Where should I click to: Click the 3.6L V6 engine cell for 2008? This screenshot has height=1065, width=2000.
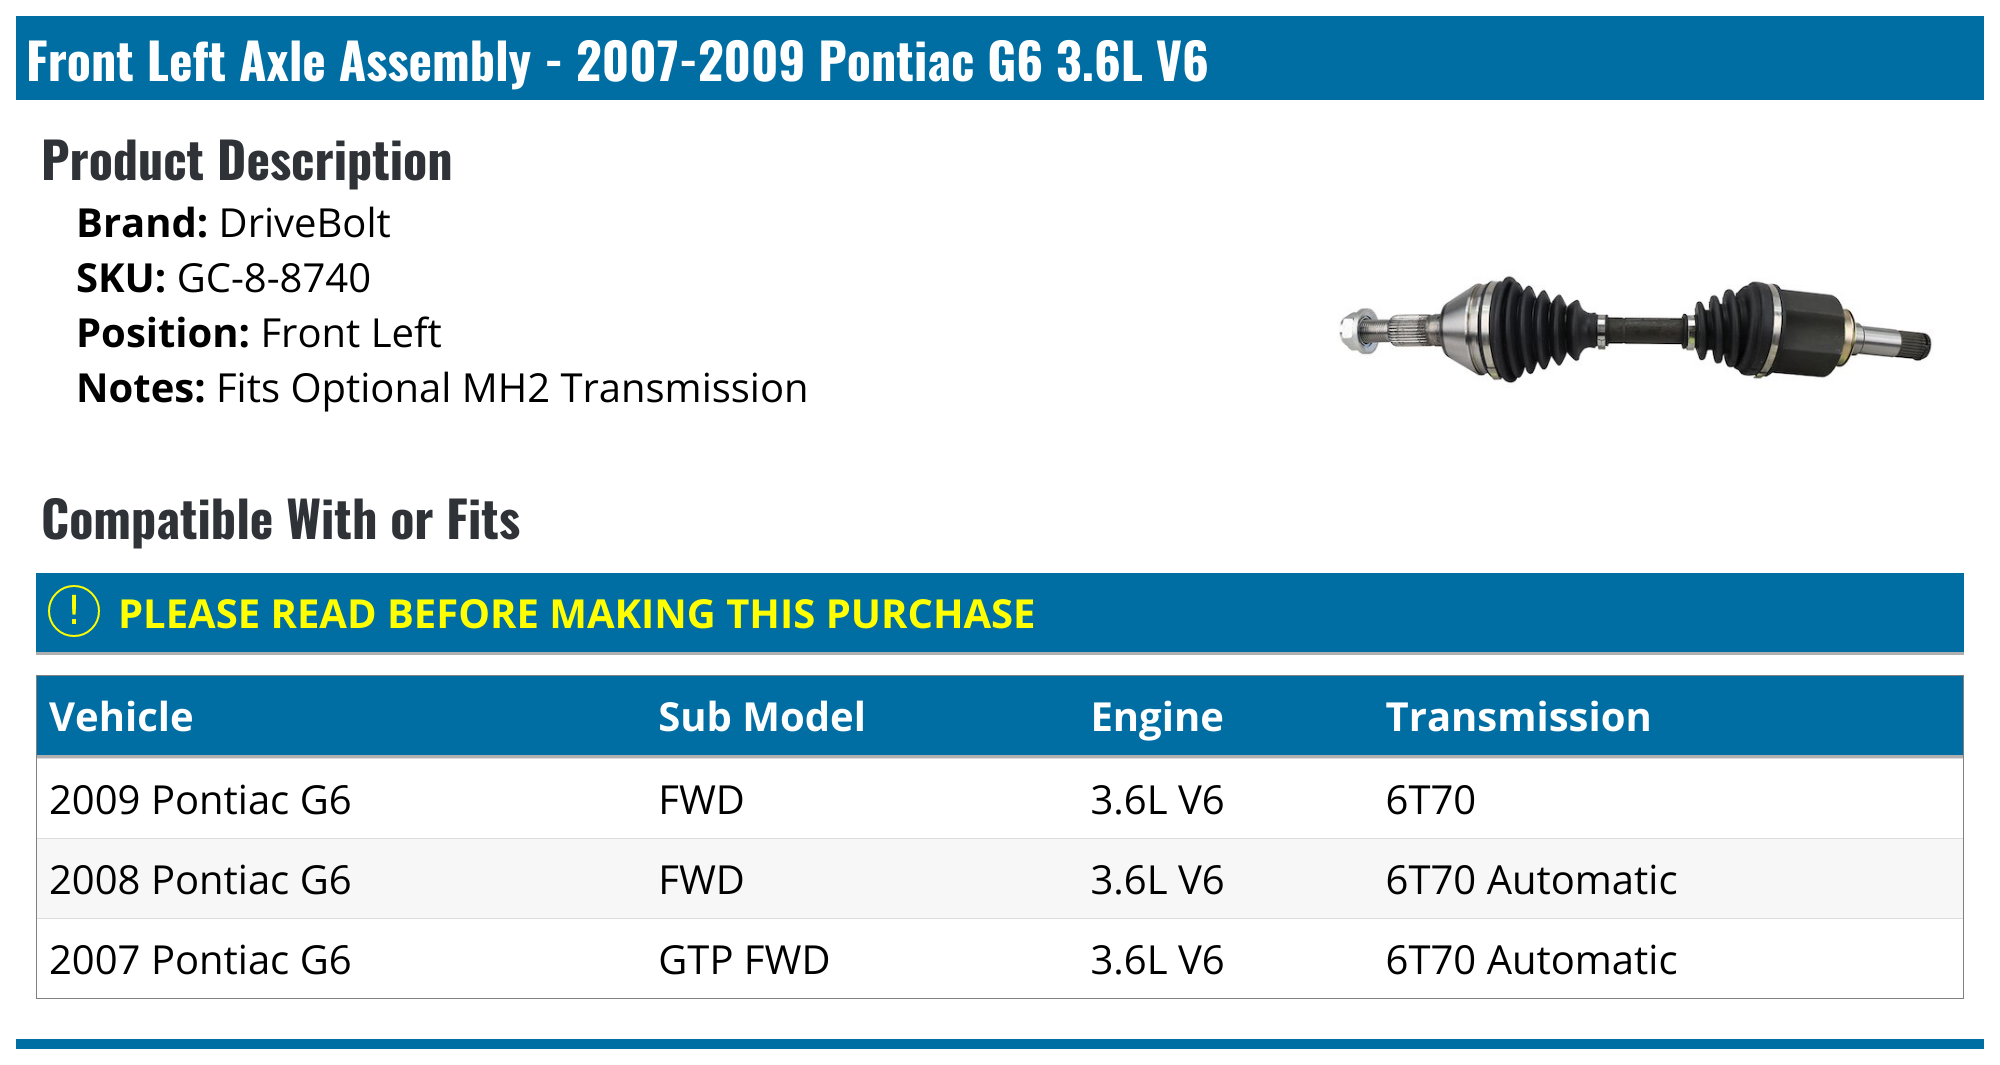[1156, 880]
